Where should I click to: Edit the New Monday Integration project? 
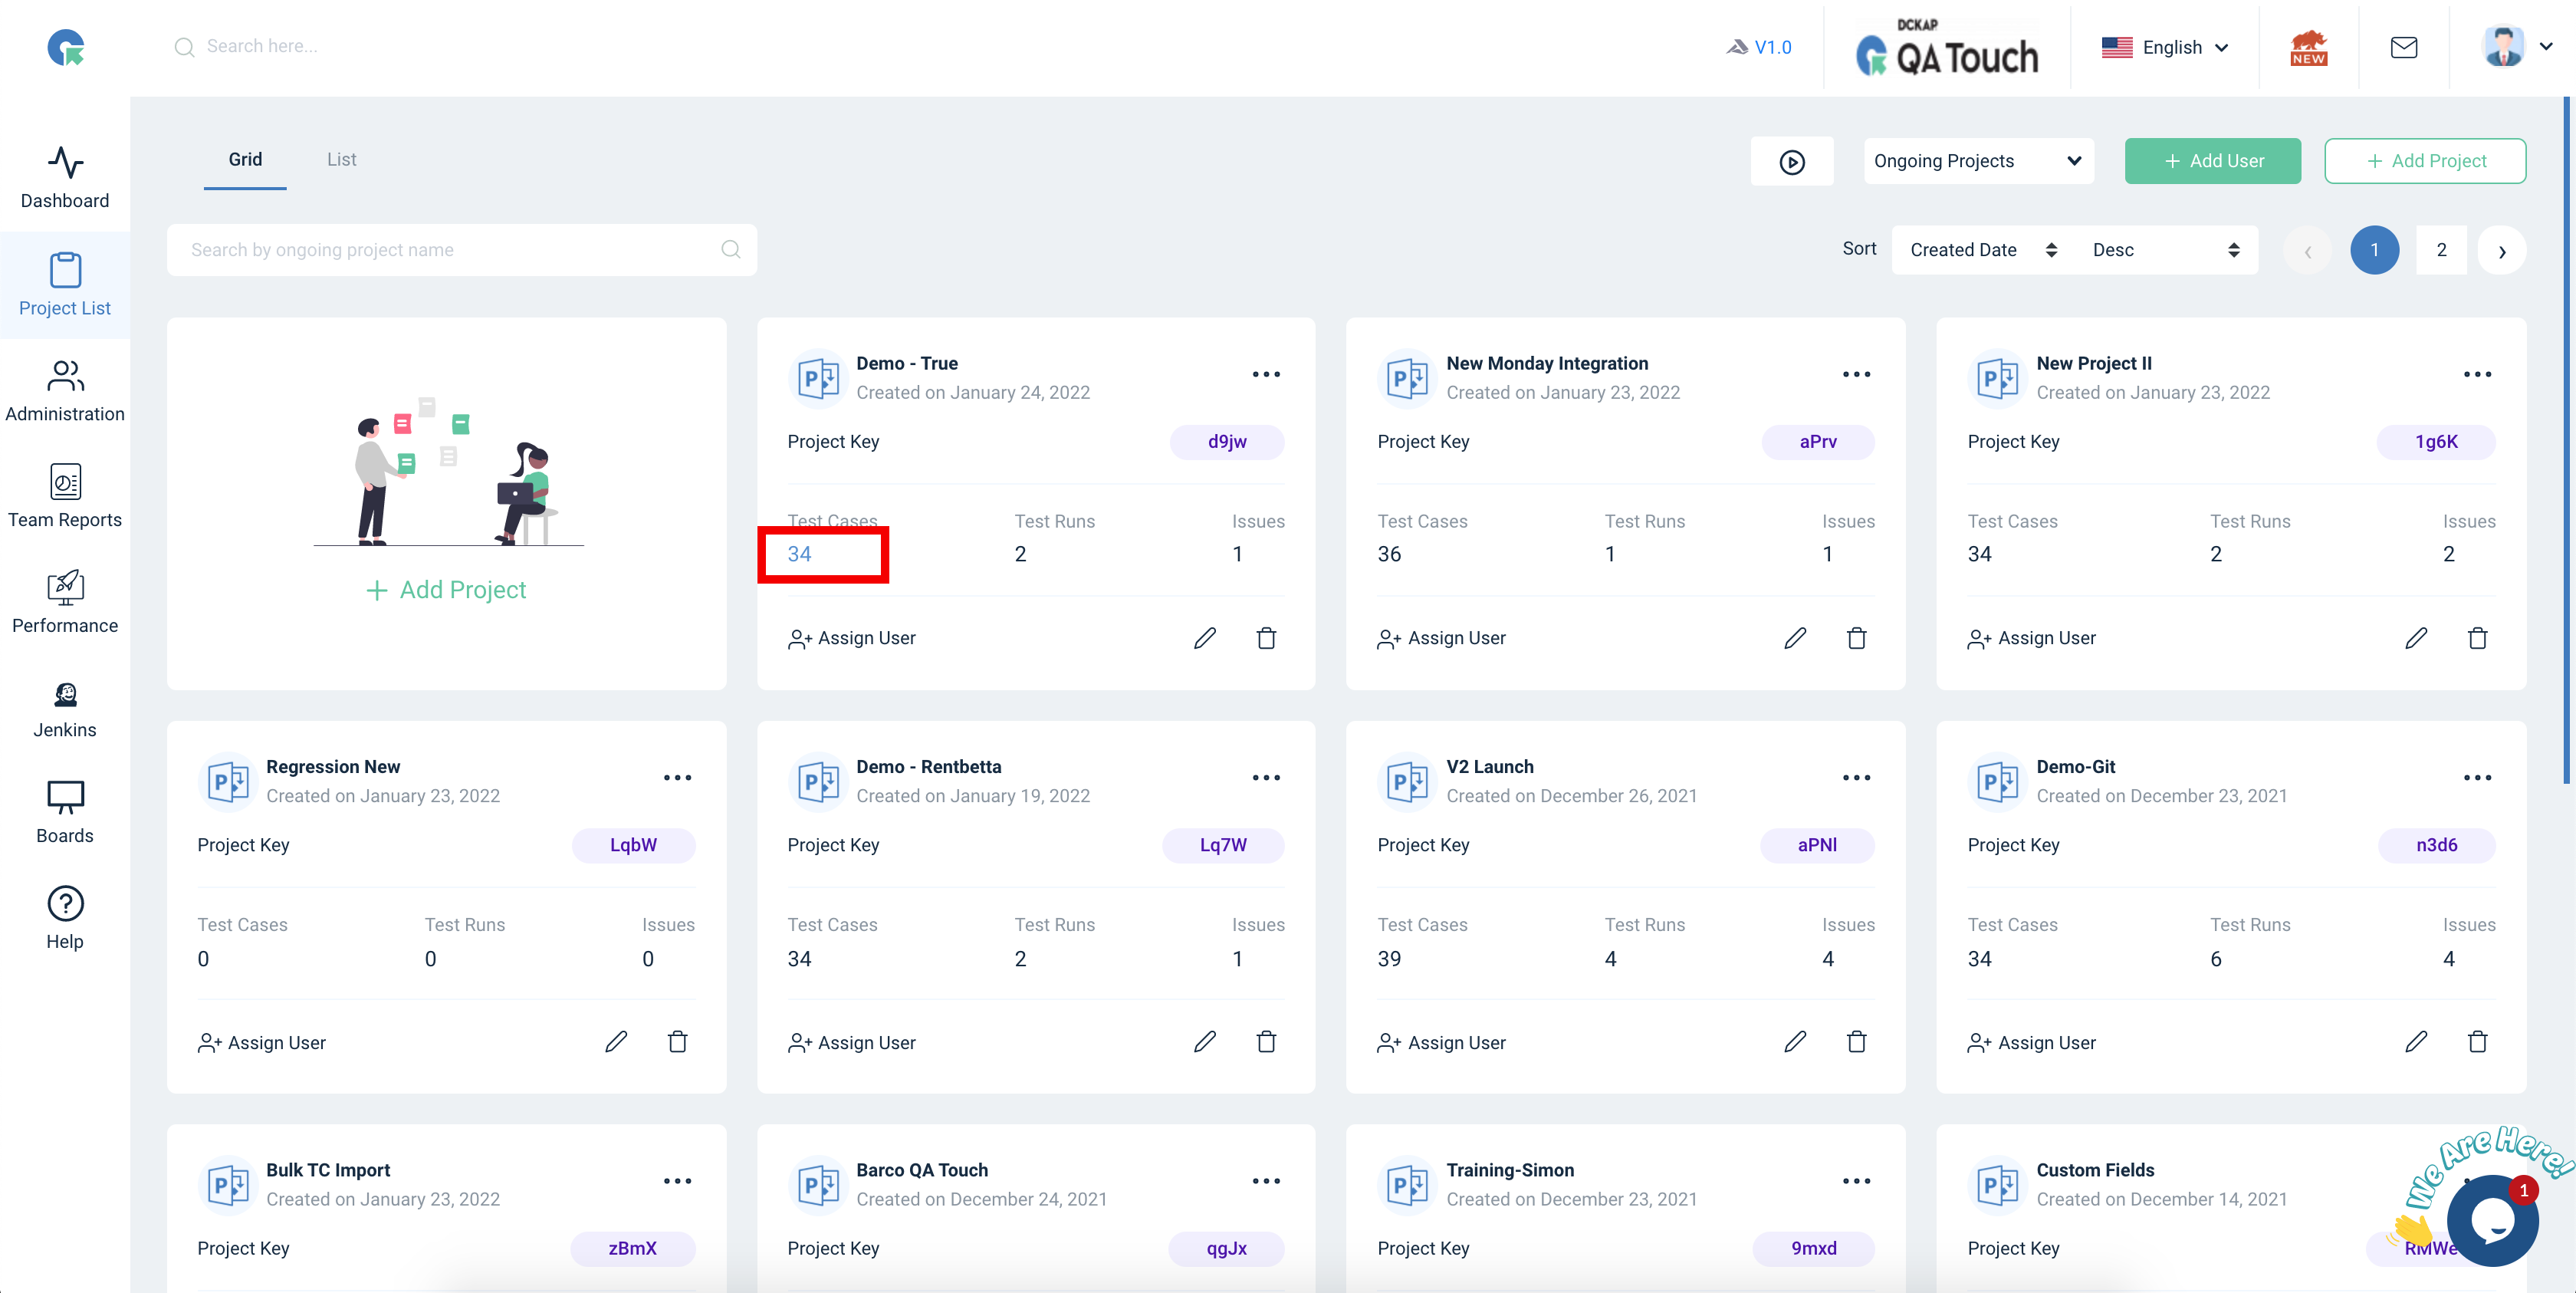(1795, 638)
